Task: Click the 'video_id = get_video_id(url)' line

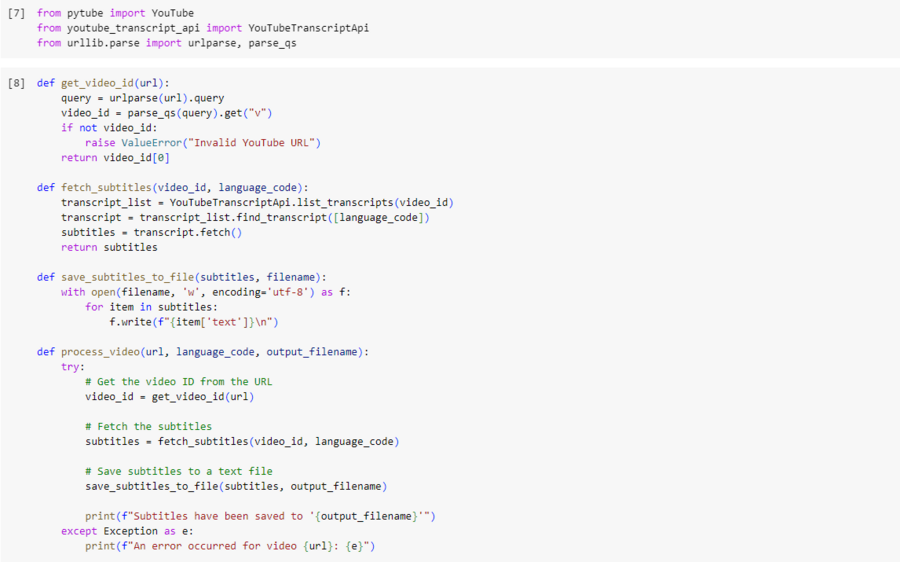Action: point(169,397)
